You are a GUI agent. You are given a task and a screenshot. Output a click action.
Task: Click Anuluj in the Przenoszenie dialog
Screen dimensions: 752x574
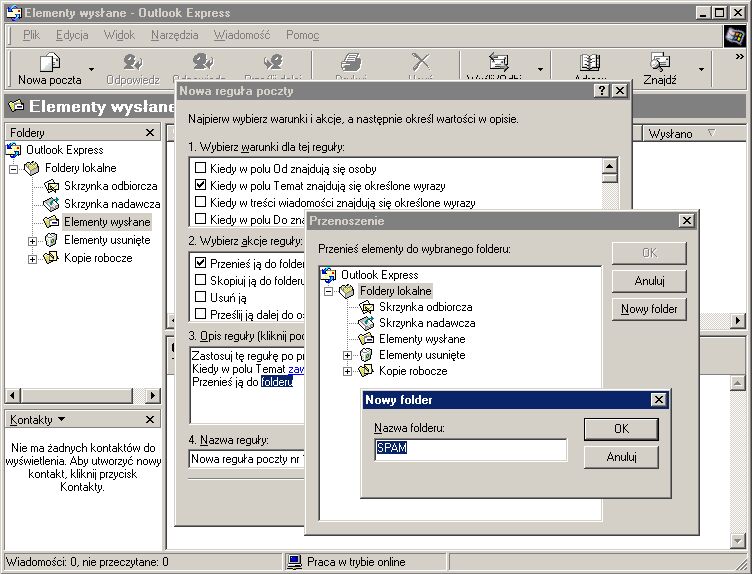pyautogui.click(x=649, y=281)
